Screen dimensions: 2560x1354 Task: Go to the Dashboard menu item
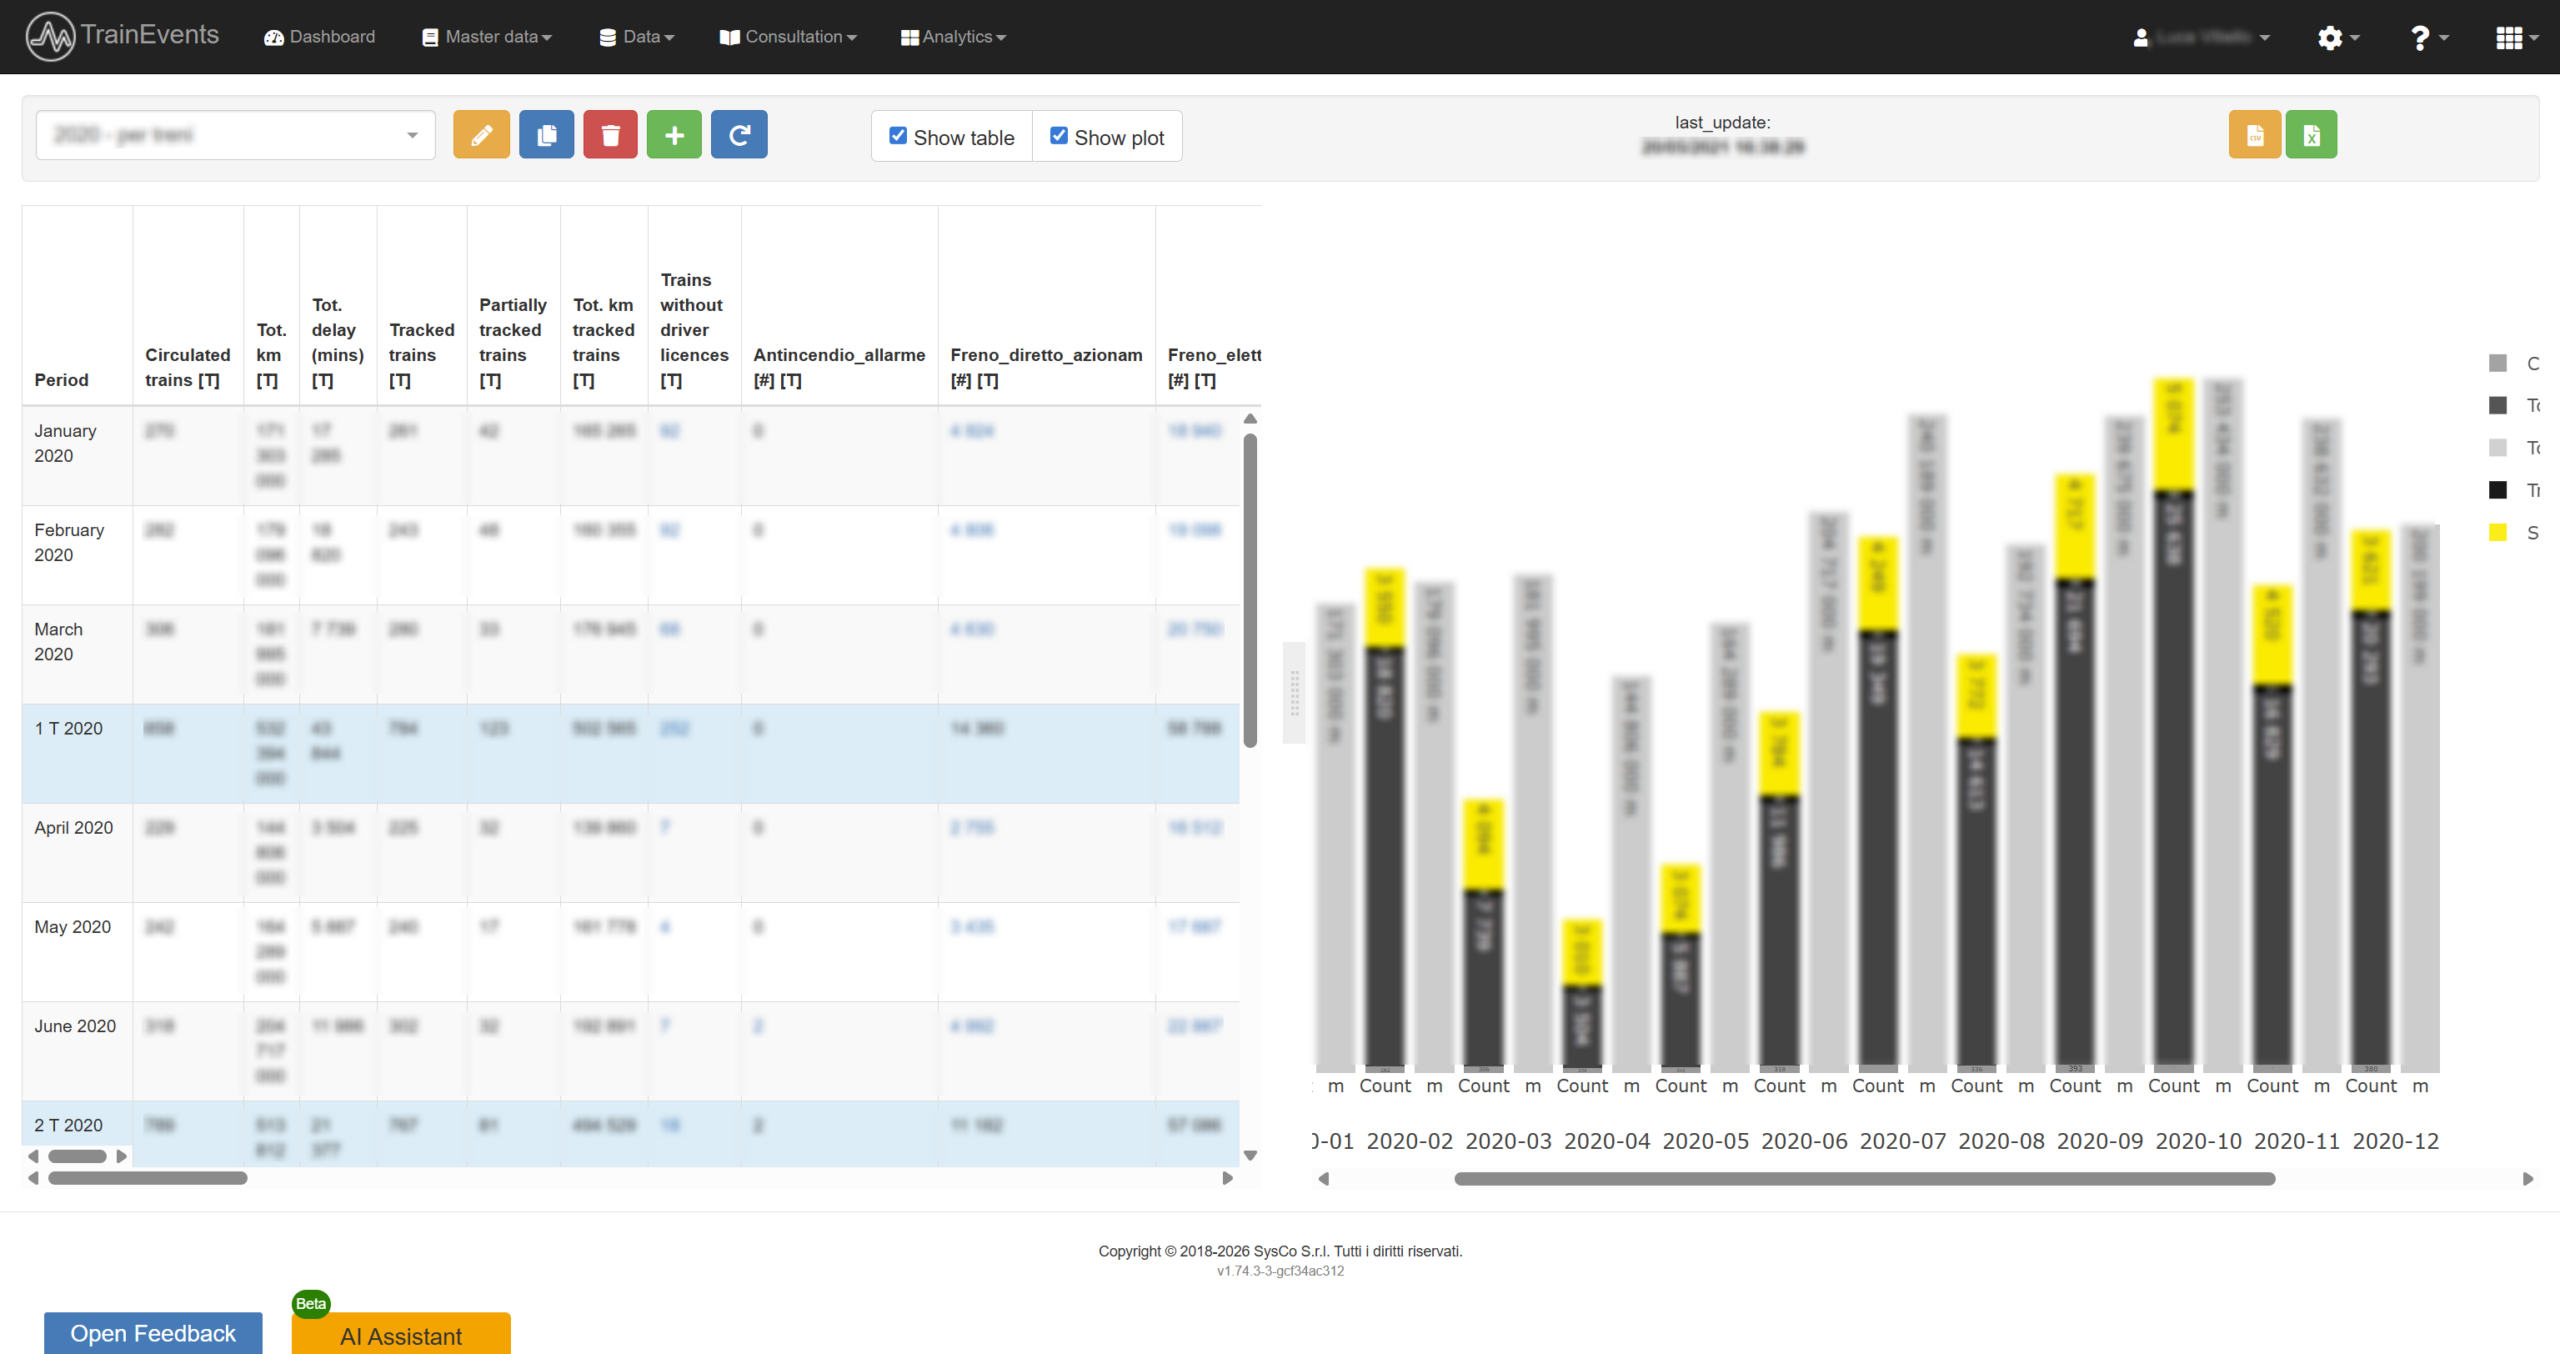320,37
